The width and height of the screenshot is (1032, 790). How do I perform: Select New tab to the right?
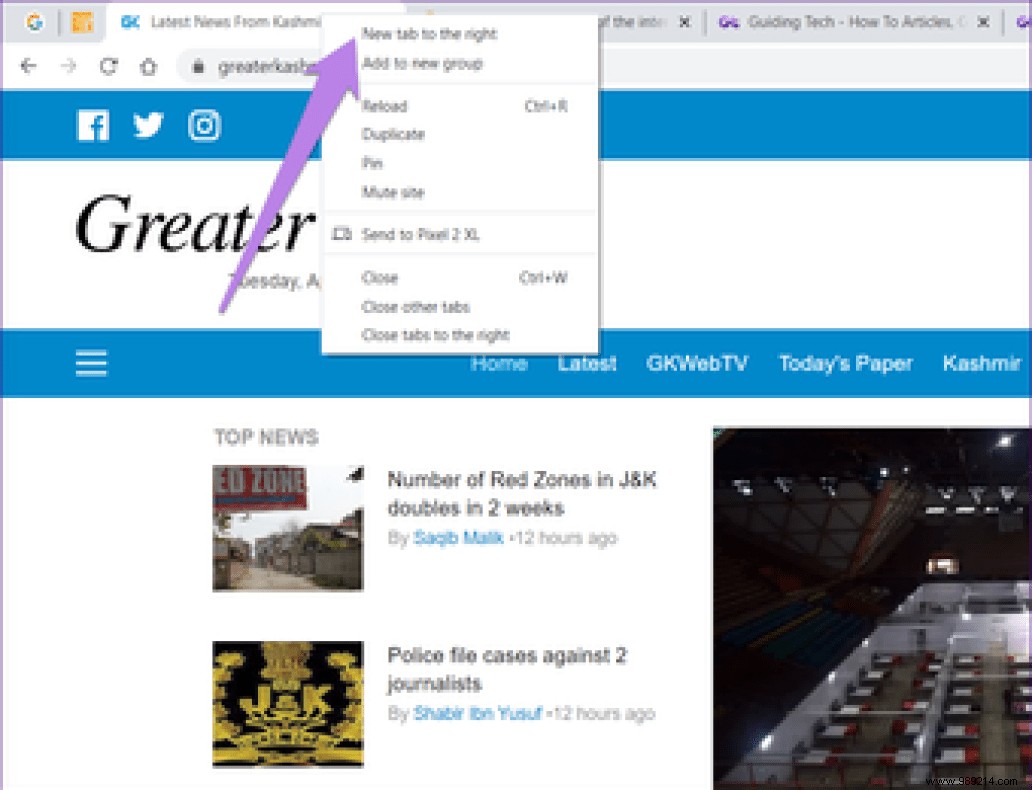pyautogui.click(x=429, y=33)
